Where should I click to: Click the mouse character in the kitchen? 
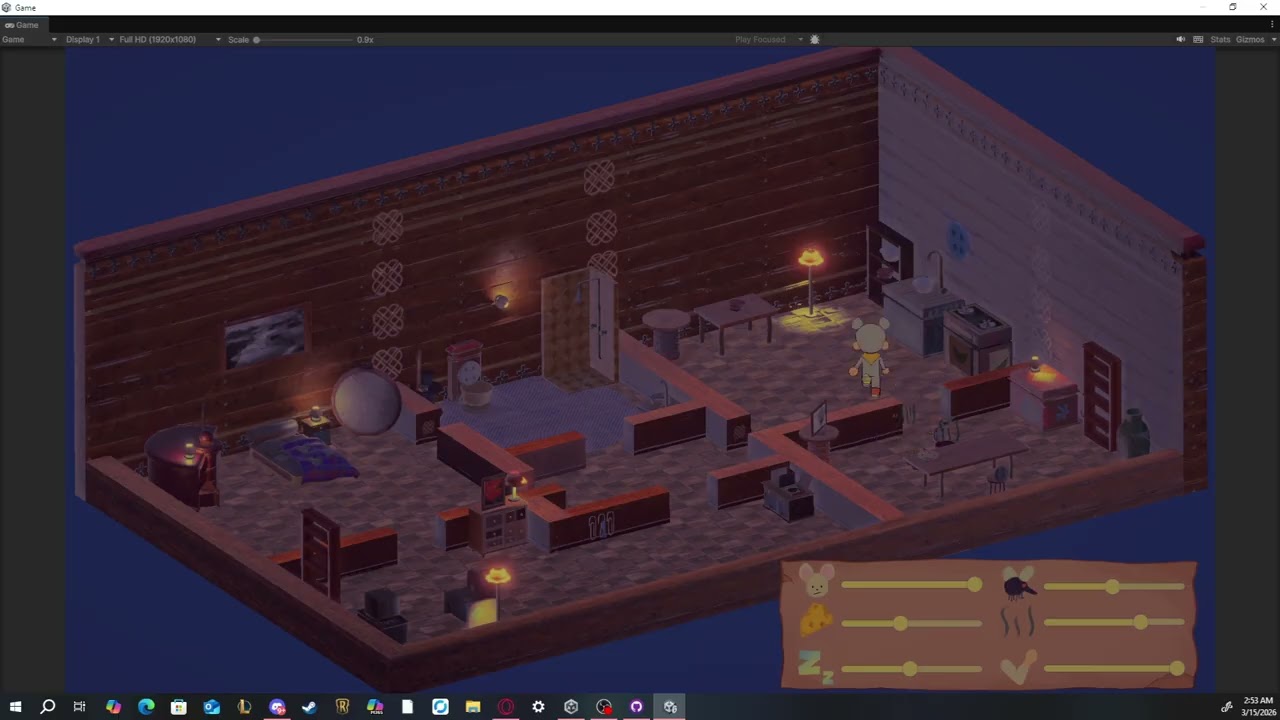pyautogui.click(x=870, y=358)
